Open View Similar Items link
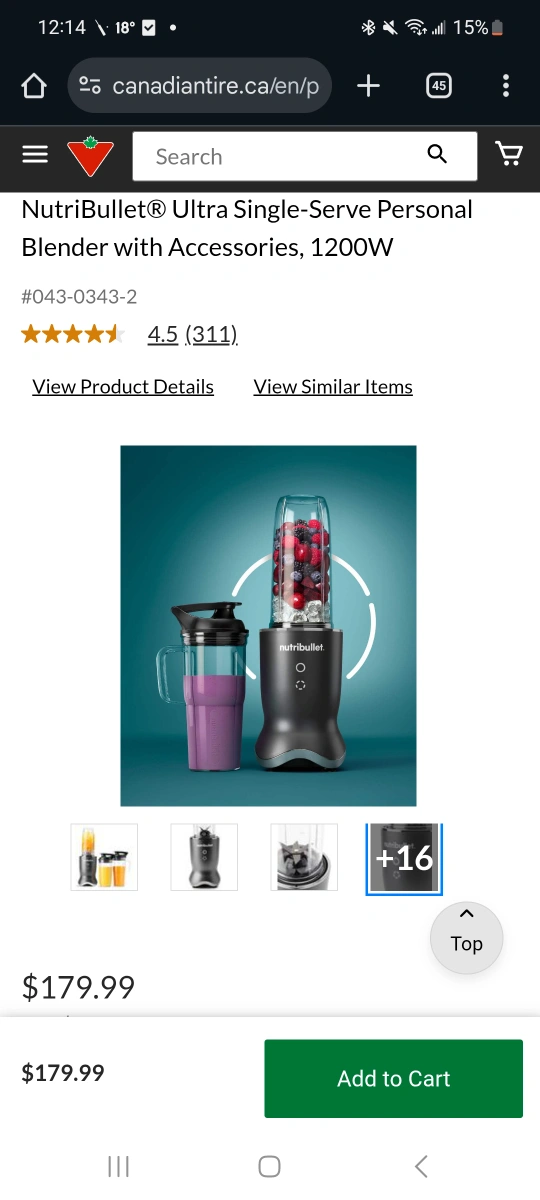Viewport: 540px width, 1200px height. [333, 387]
